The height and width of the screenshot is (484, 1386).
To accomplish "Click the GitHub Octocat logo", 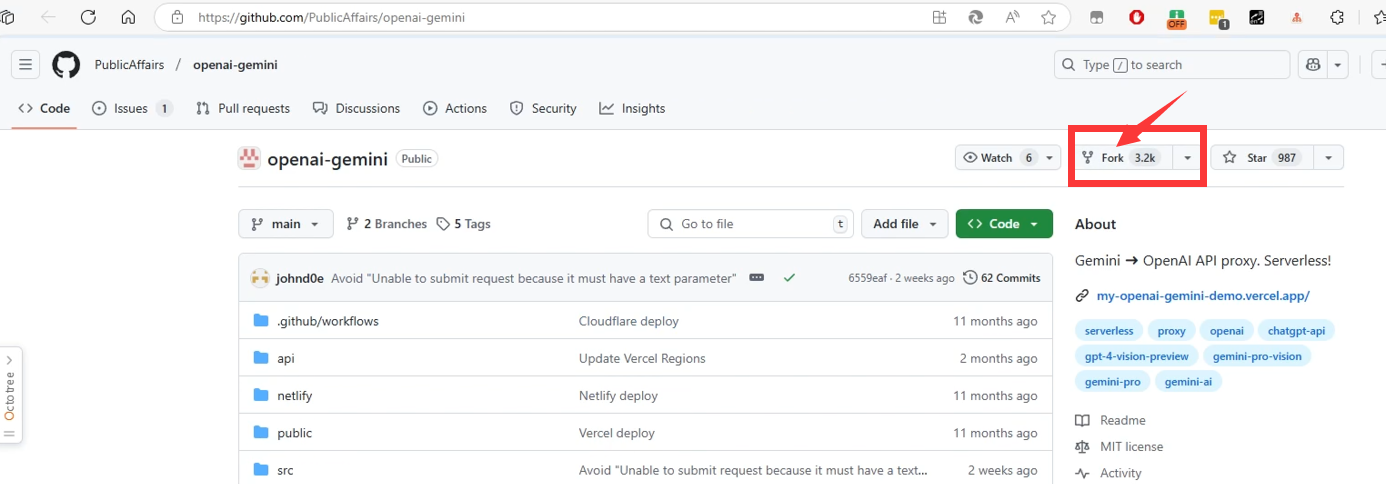I will 66,65.
